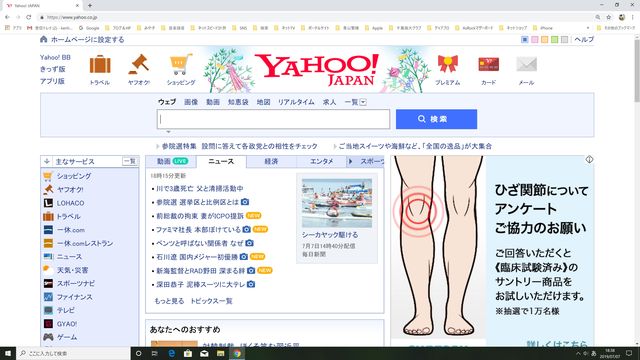Open the Yahoo Auctions gavel icon in header
This screenshot has height=360, width=640.
(138, 64)
